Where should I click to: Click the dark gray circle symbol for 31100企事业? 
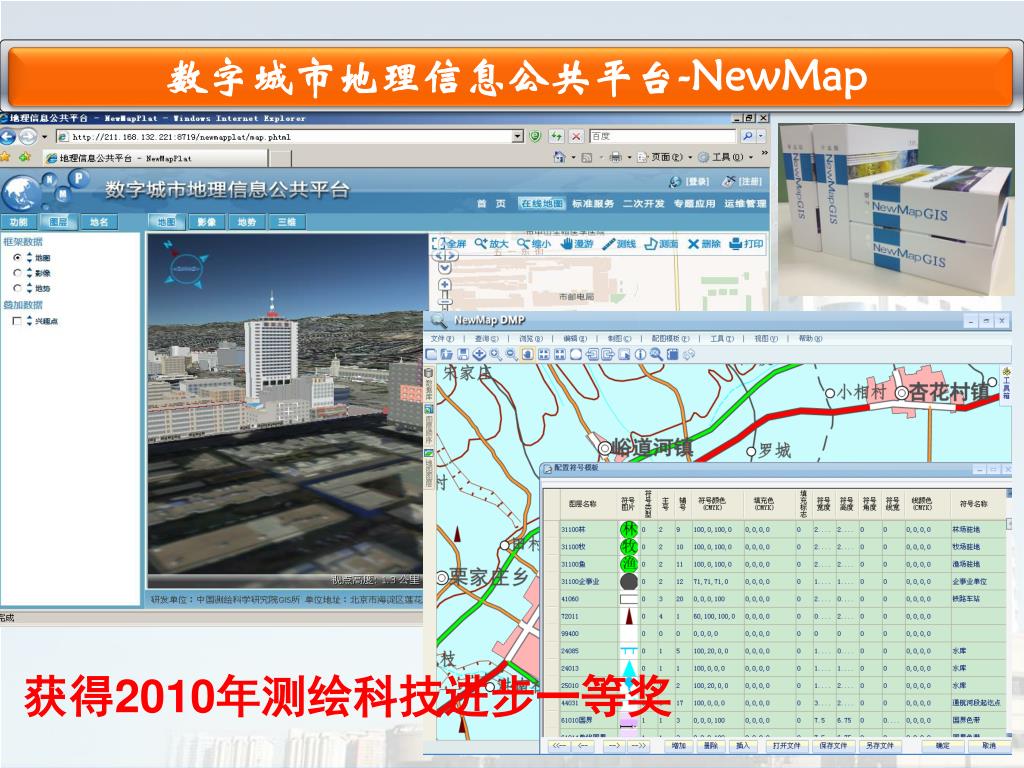628,581
